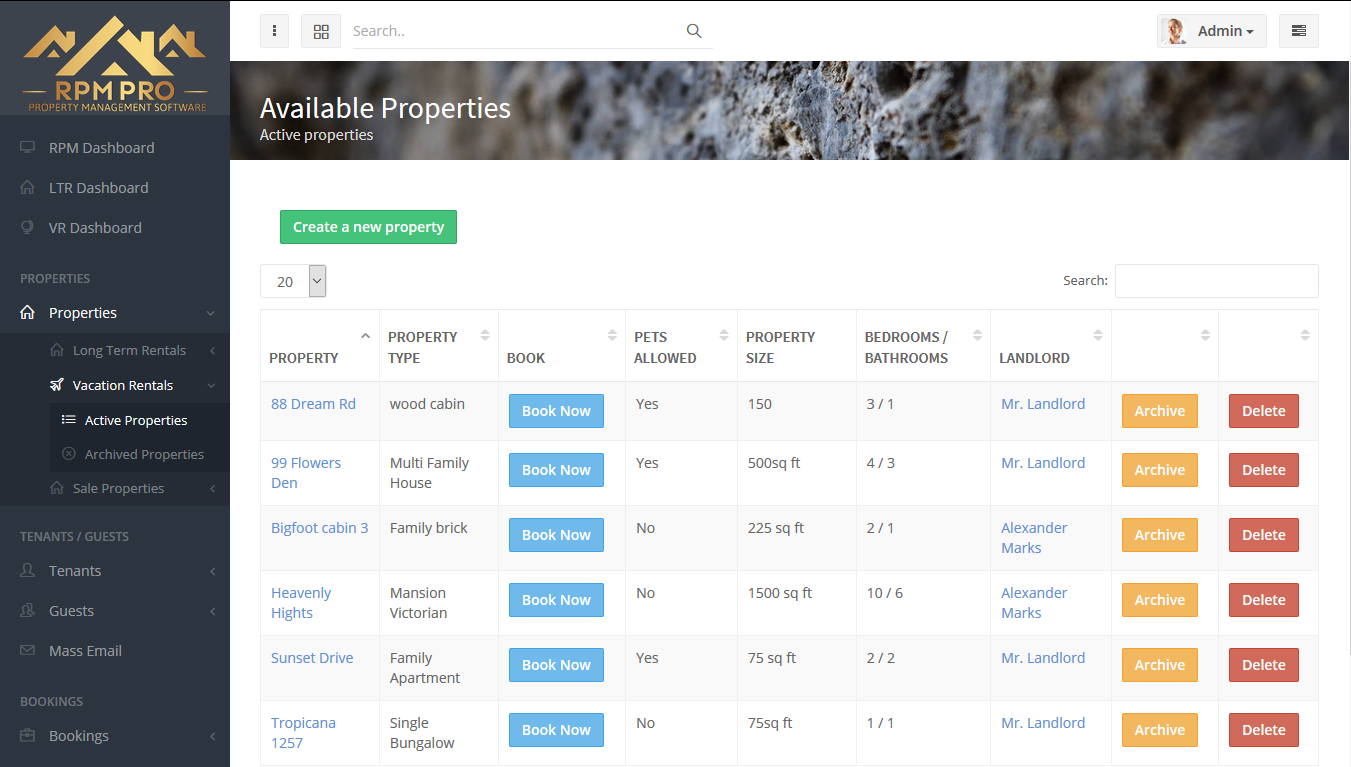This screenshot has width=1351, height=767.
Task: Click the table Search input field
Action: click(1216, 281)
